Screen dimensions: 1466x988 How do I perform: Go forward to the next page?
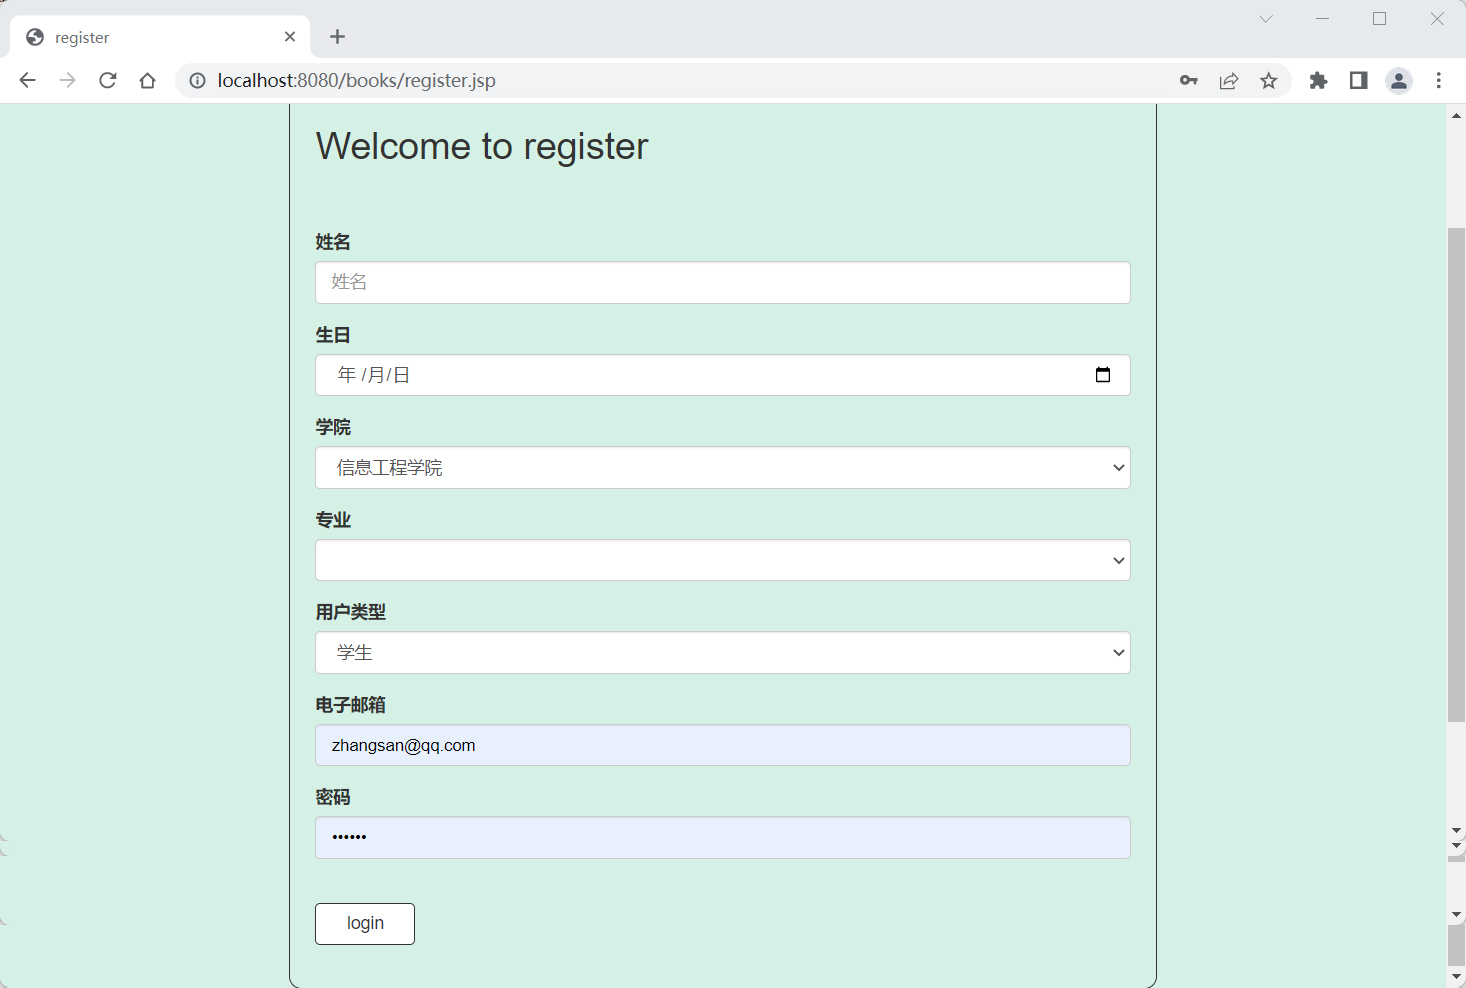point(67,81)
